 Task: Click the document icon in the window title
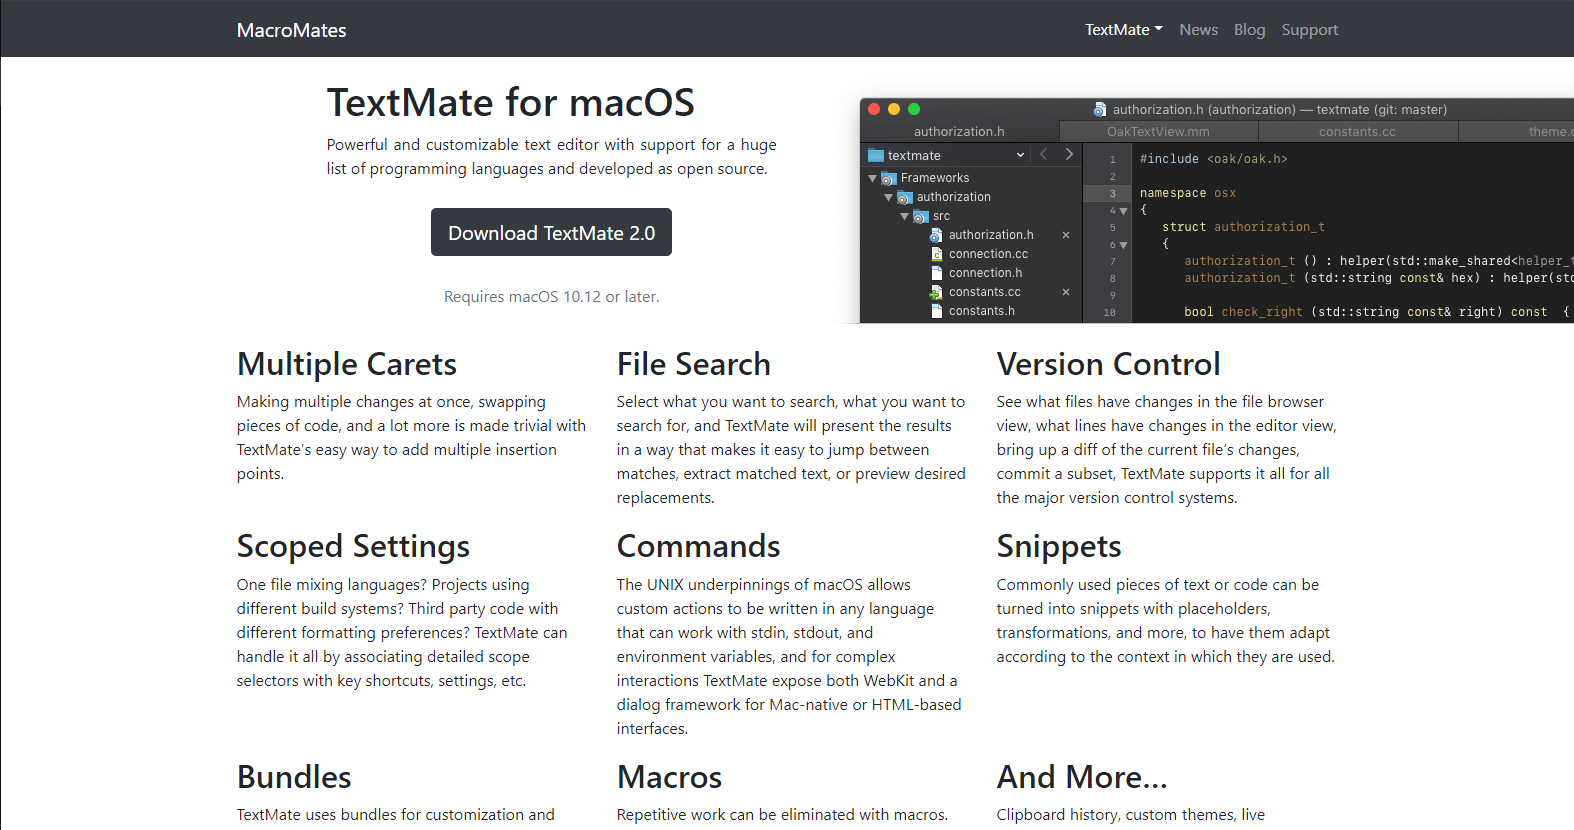point(1100,110)
